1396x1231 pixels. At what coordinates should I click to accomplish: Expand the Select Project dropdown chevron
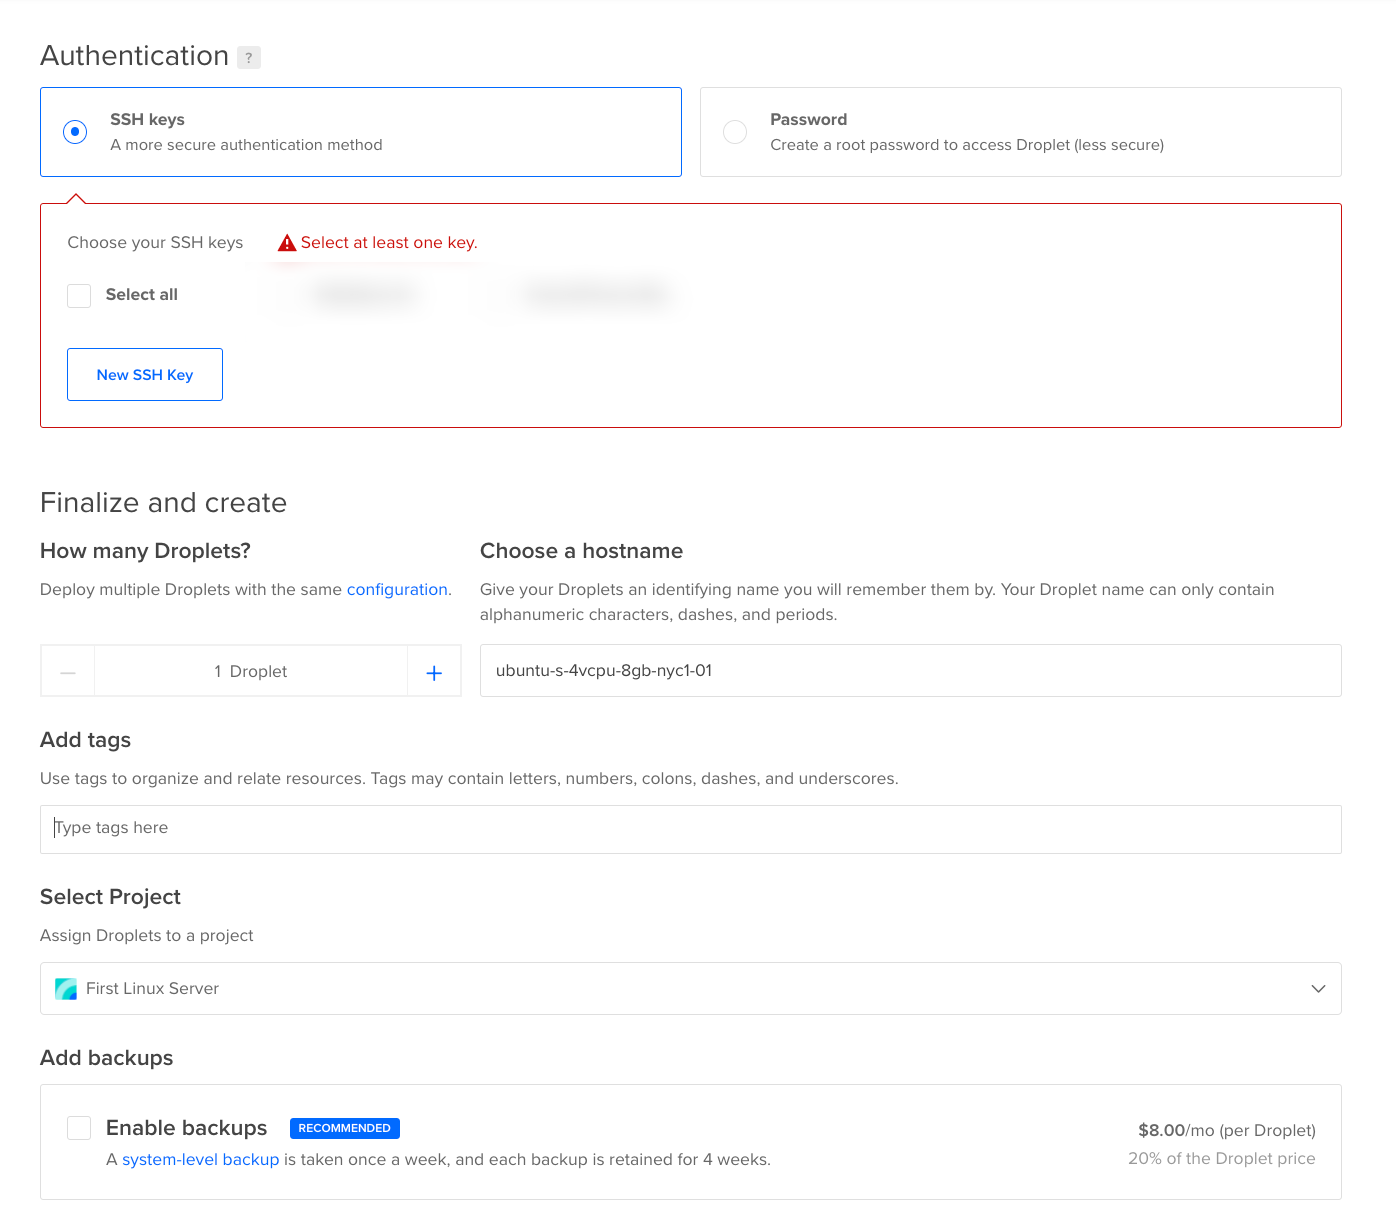(1318, 989)
